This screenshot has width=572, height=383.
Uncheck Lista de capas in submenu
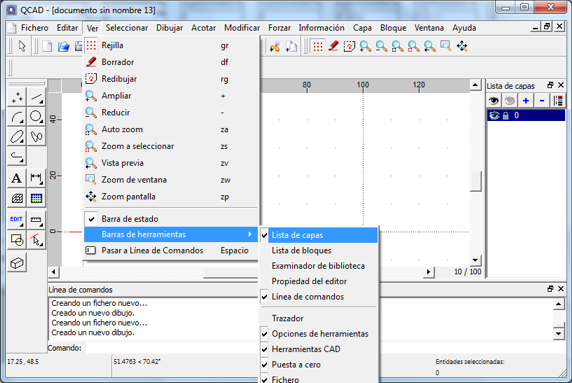pos(319,235)
